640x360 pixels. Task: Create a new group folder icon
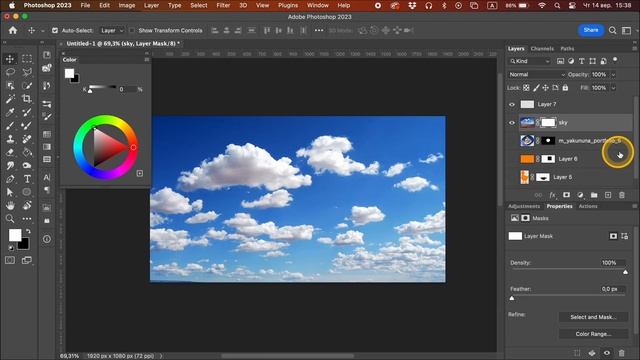(594, 195)
